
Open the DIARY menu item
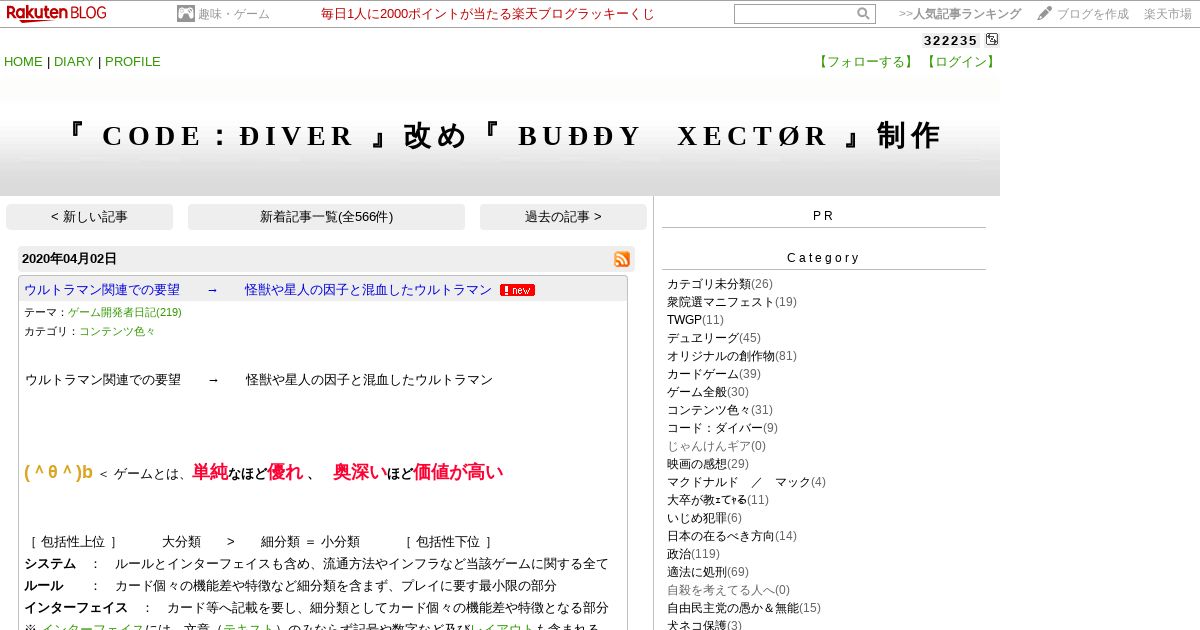(73, 62)
